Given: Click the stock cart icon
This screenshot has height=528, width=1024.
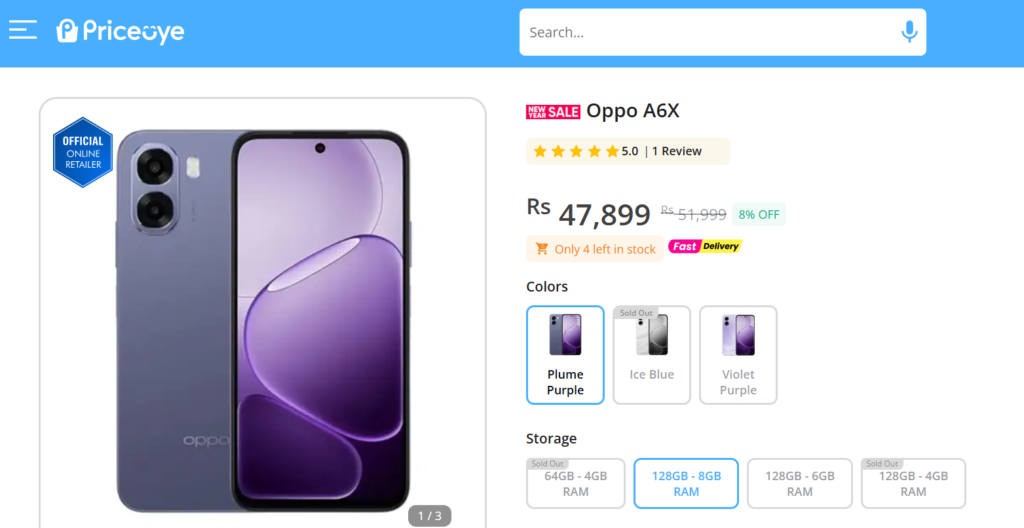Looking at the screenshot, I should [x=542, y=249].
